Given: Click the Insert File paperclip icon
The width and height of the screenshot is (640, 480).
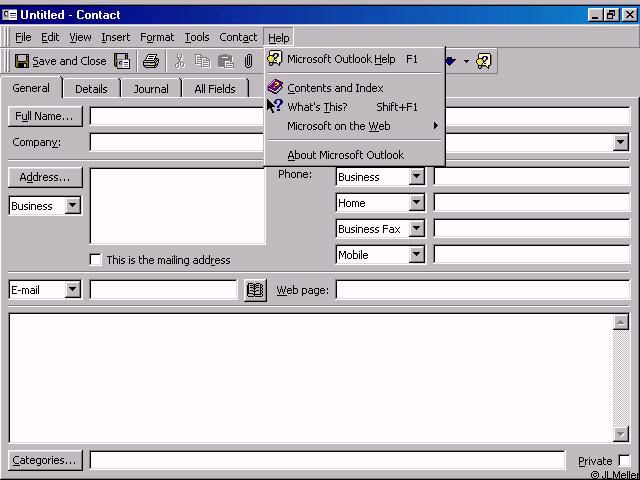Looking at the screenshot, I should click(248, 61).
